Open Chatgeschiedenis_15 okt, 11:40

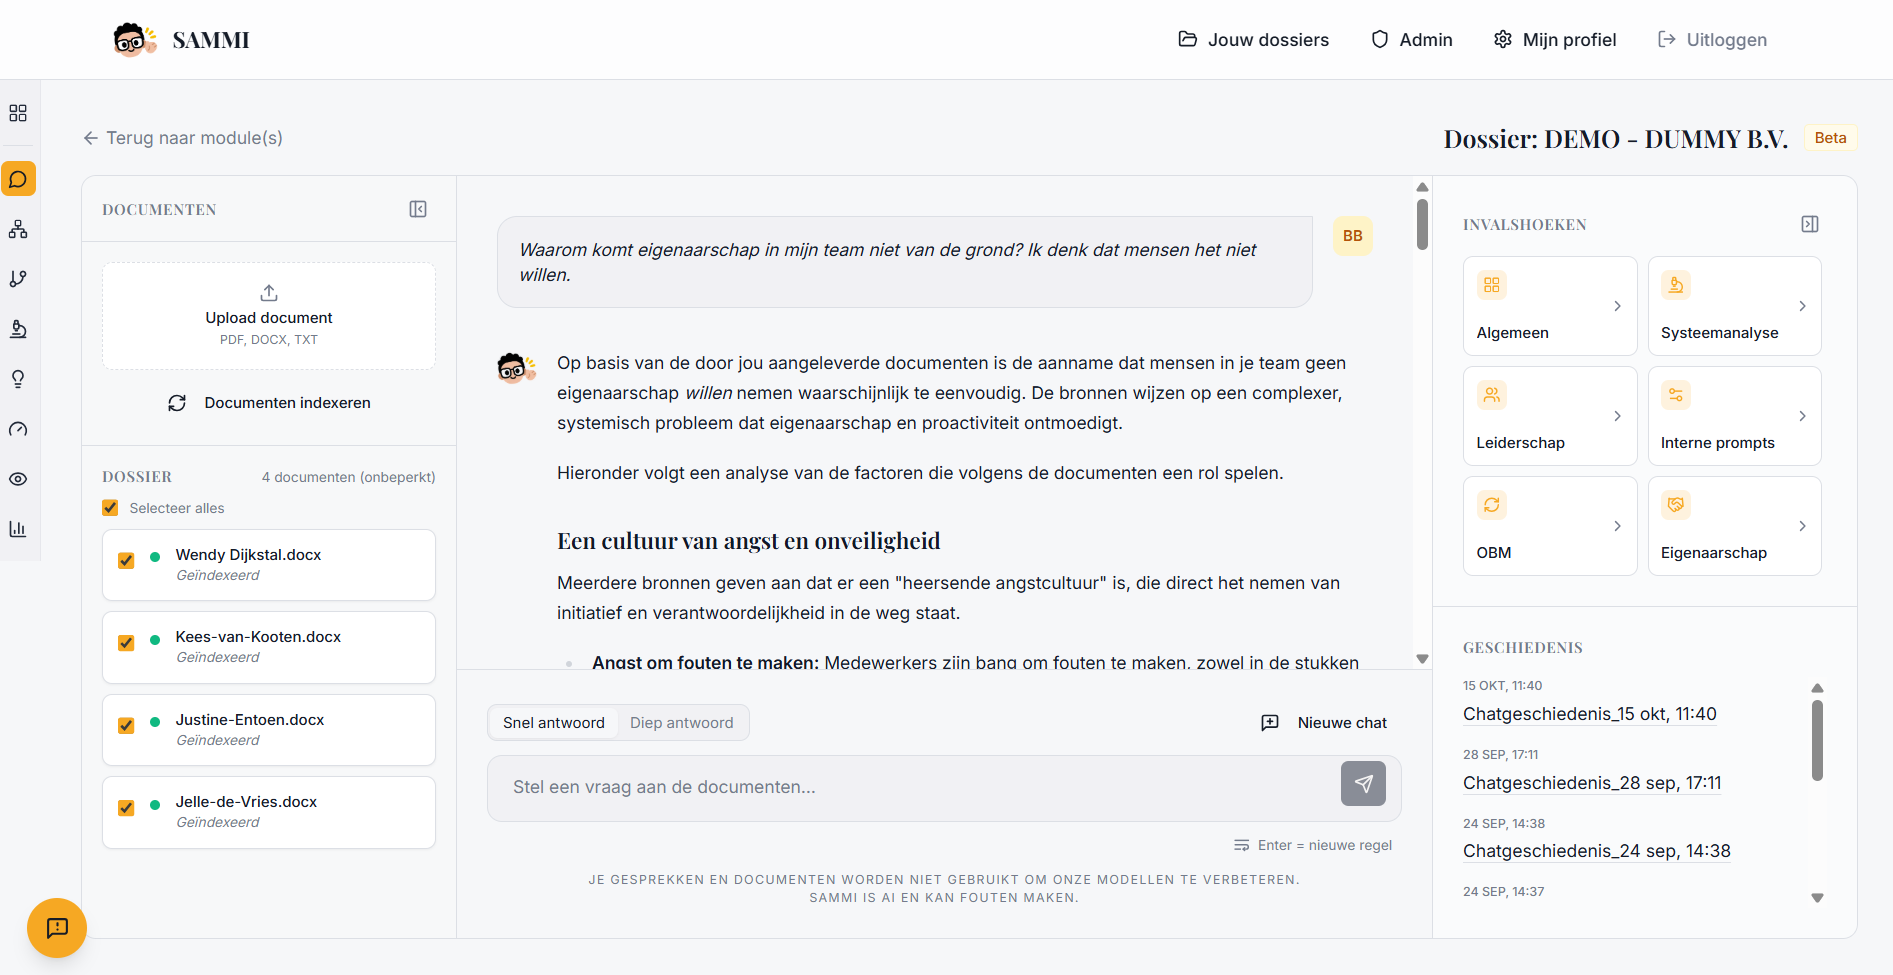[1590, 714]
